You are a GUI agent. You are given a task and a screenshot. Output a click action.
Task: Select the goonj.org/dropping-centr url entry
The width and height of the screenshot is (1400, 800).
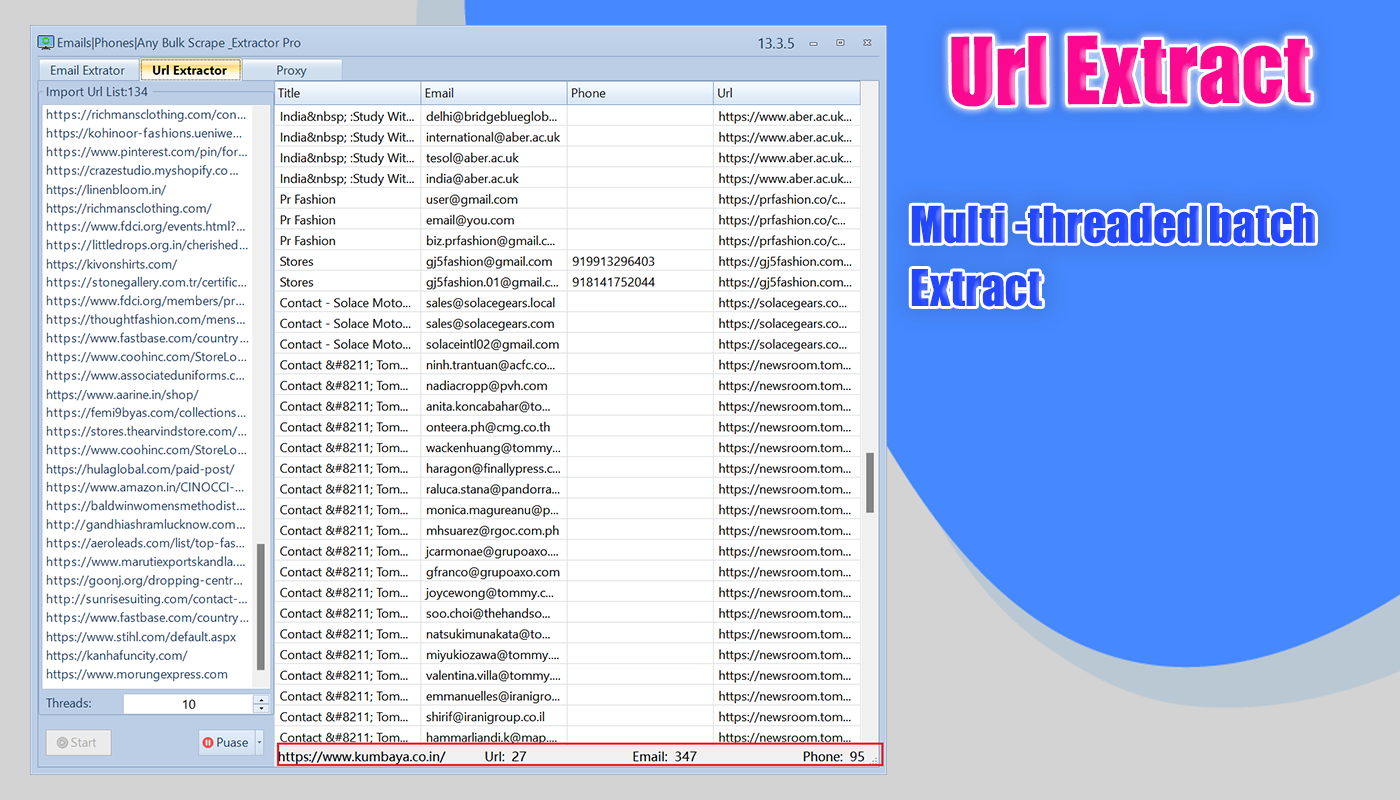click(x=147, y=580)
